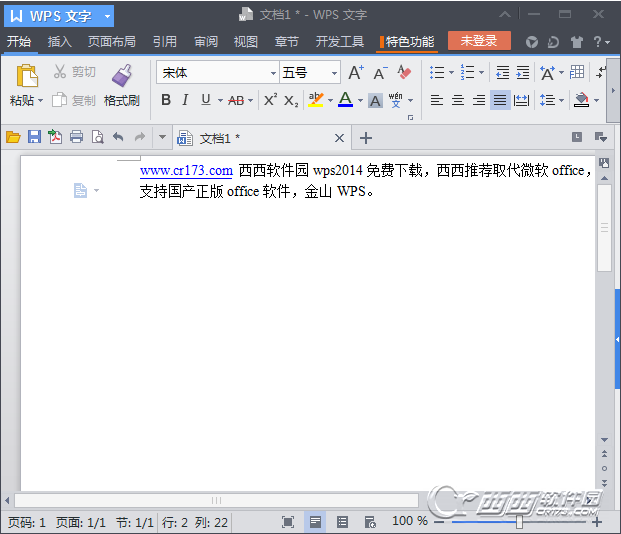The image size is (621, 534).
Task: Expand bullet list style arrow
Action: (451, 73)
